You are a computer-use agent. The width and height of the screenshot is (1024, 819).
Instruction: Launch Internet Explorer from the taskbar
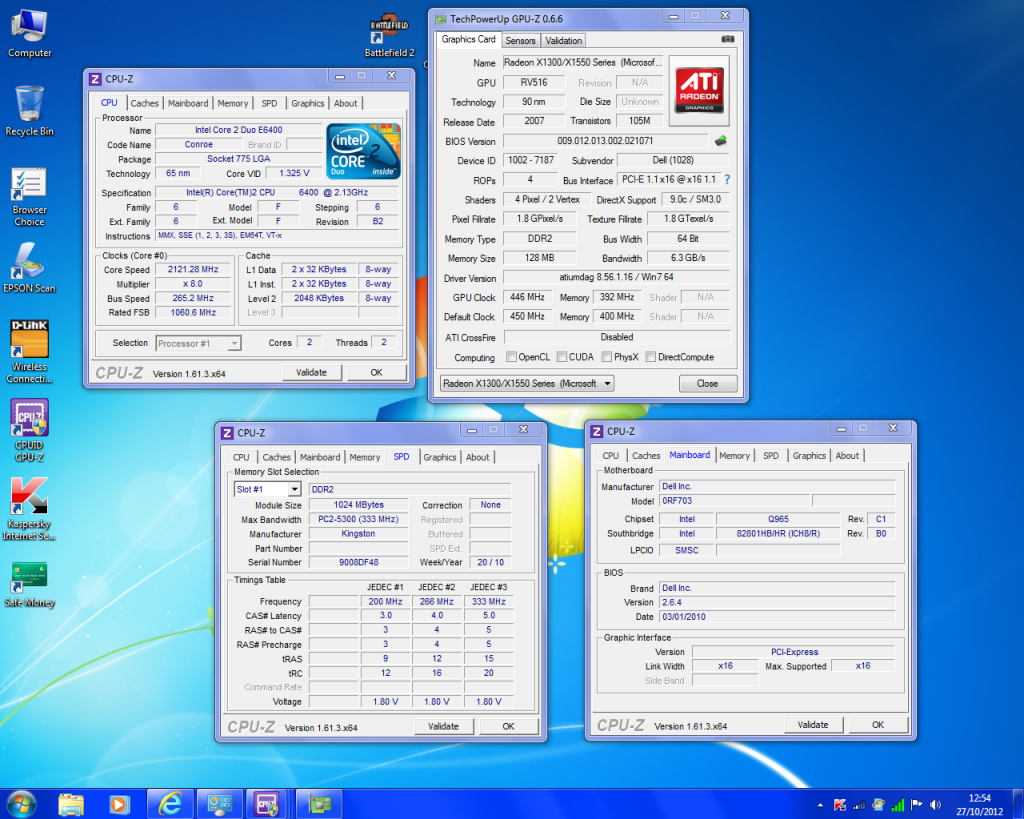[x=169, y=803]
